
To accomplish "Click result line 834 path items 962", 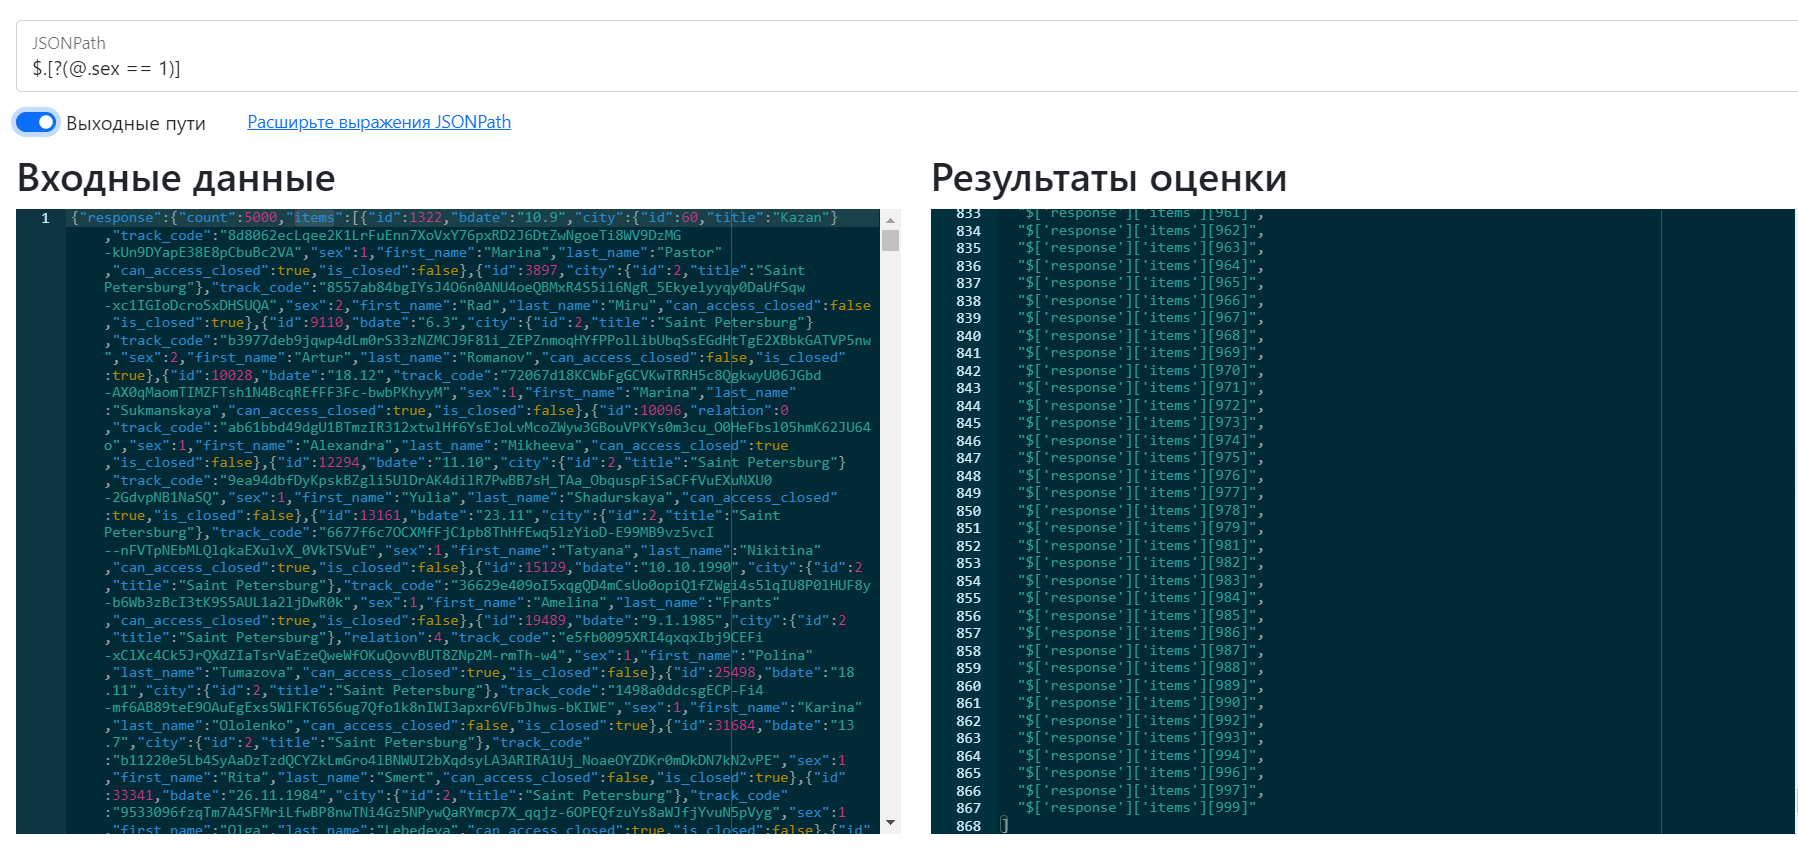I will pos(1140,231).
